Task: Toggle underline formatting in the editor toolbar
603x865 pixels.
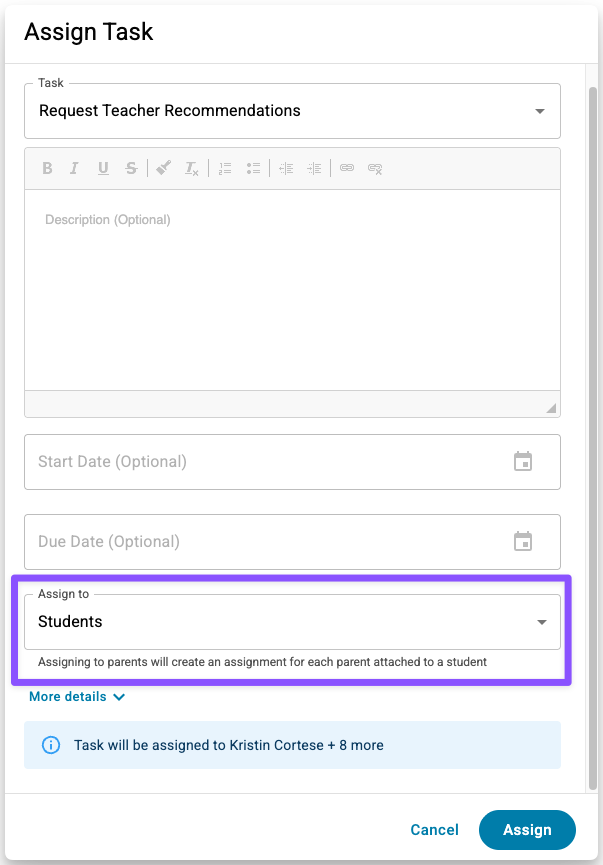Action: [x=103, y=169]
